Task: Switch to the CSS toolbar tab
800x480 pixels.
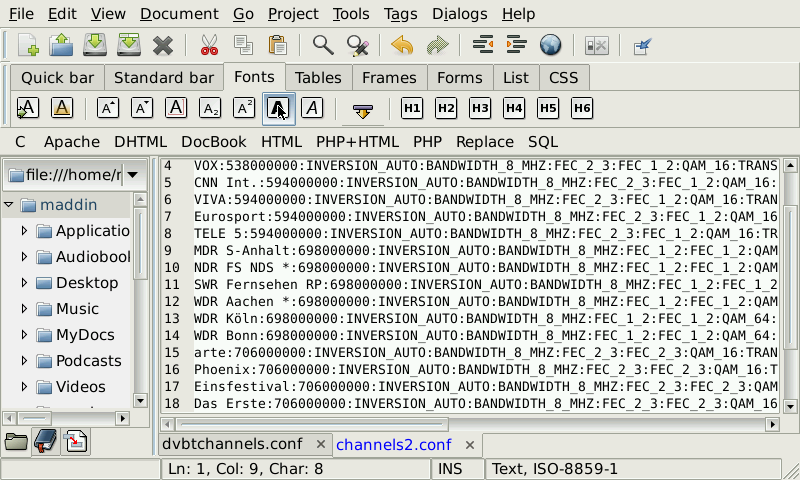Action: pyautogui.click(x=563, y=78)
